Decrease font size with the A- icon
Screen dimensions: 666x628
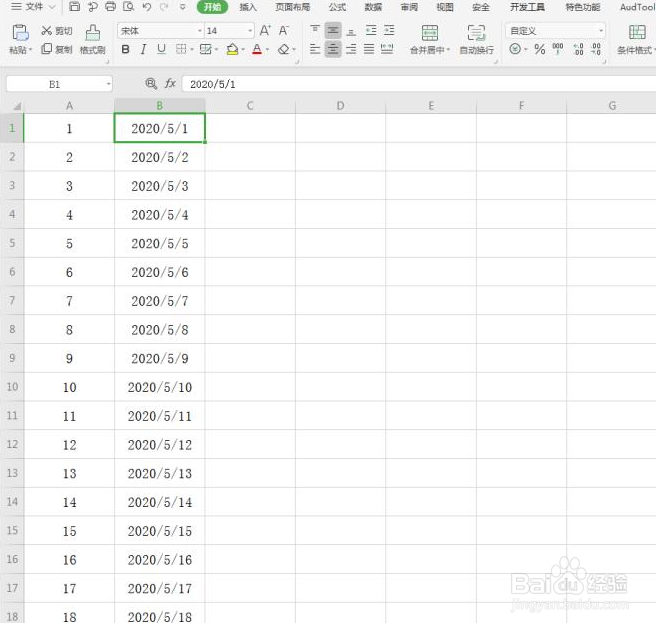pos(284,31)
